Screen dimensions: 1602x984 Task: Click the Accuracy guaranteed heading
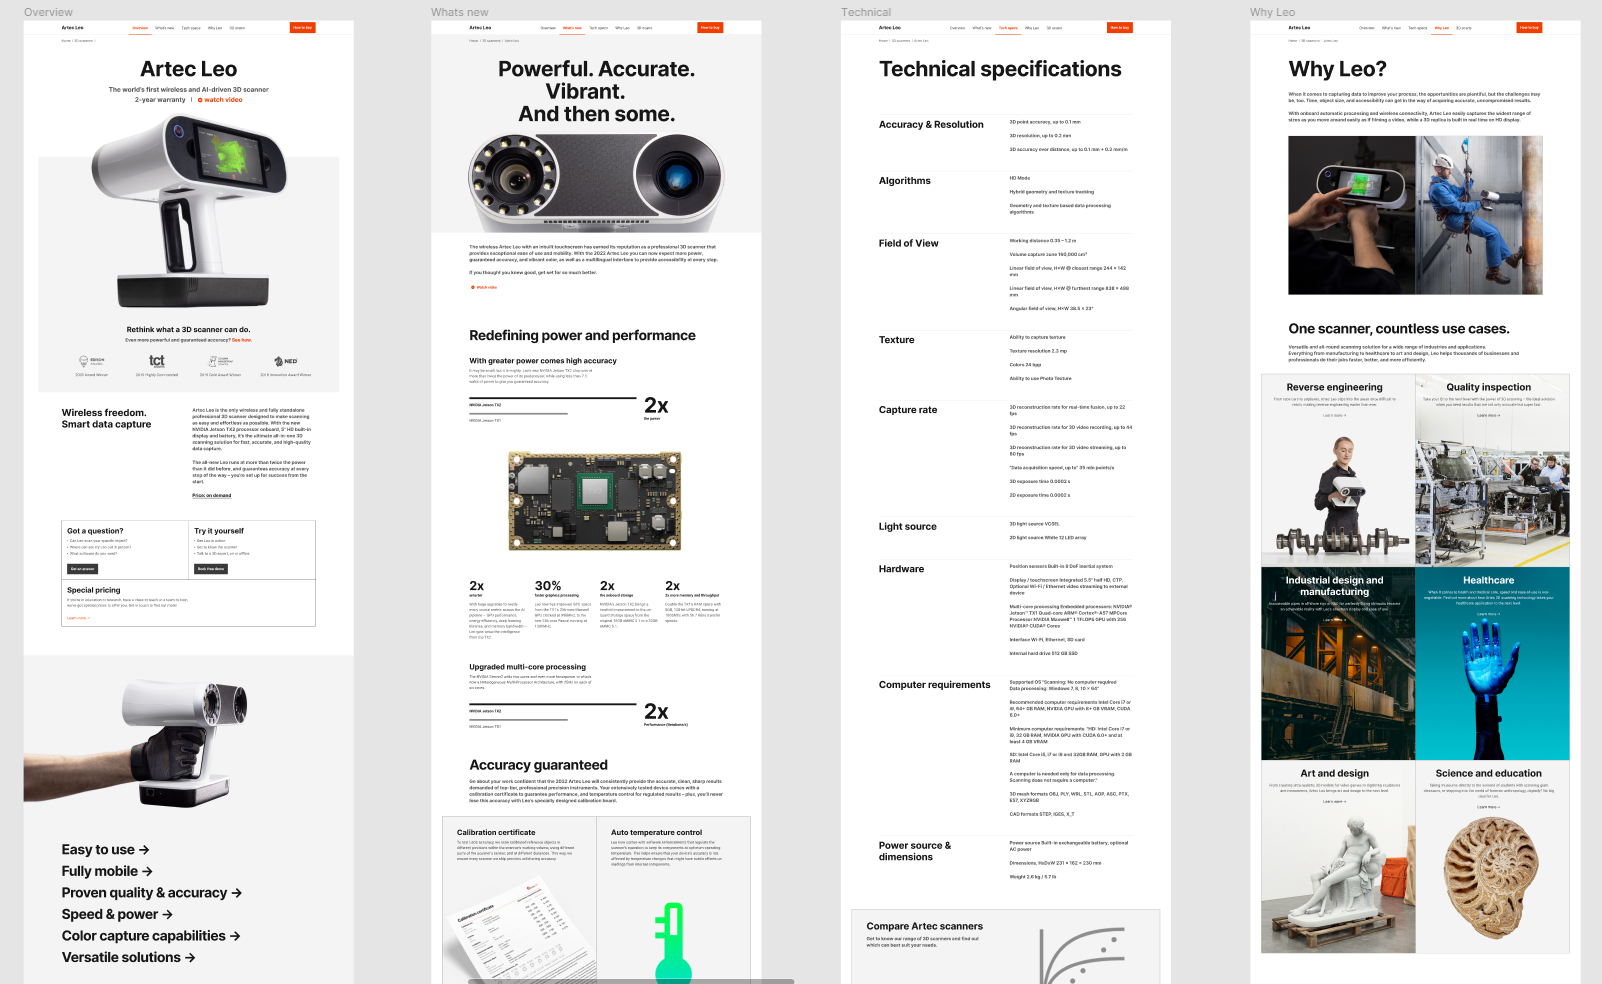pyautogui.click(x=538, y=765)
